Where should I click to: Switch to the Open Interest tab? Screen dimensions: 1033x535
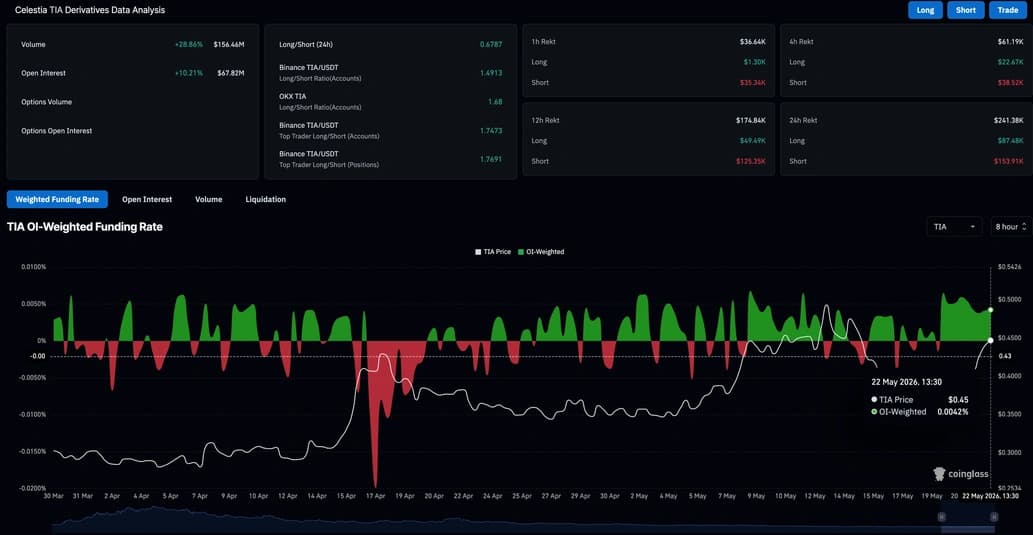coord(147,199)
